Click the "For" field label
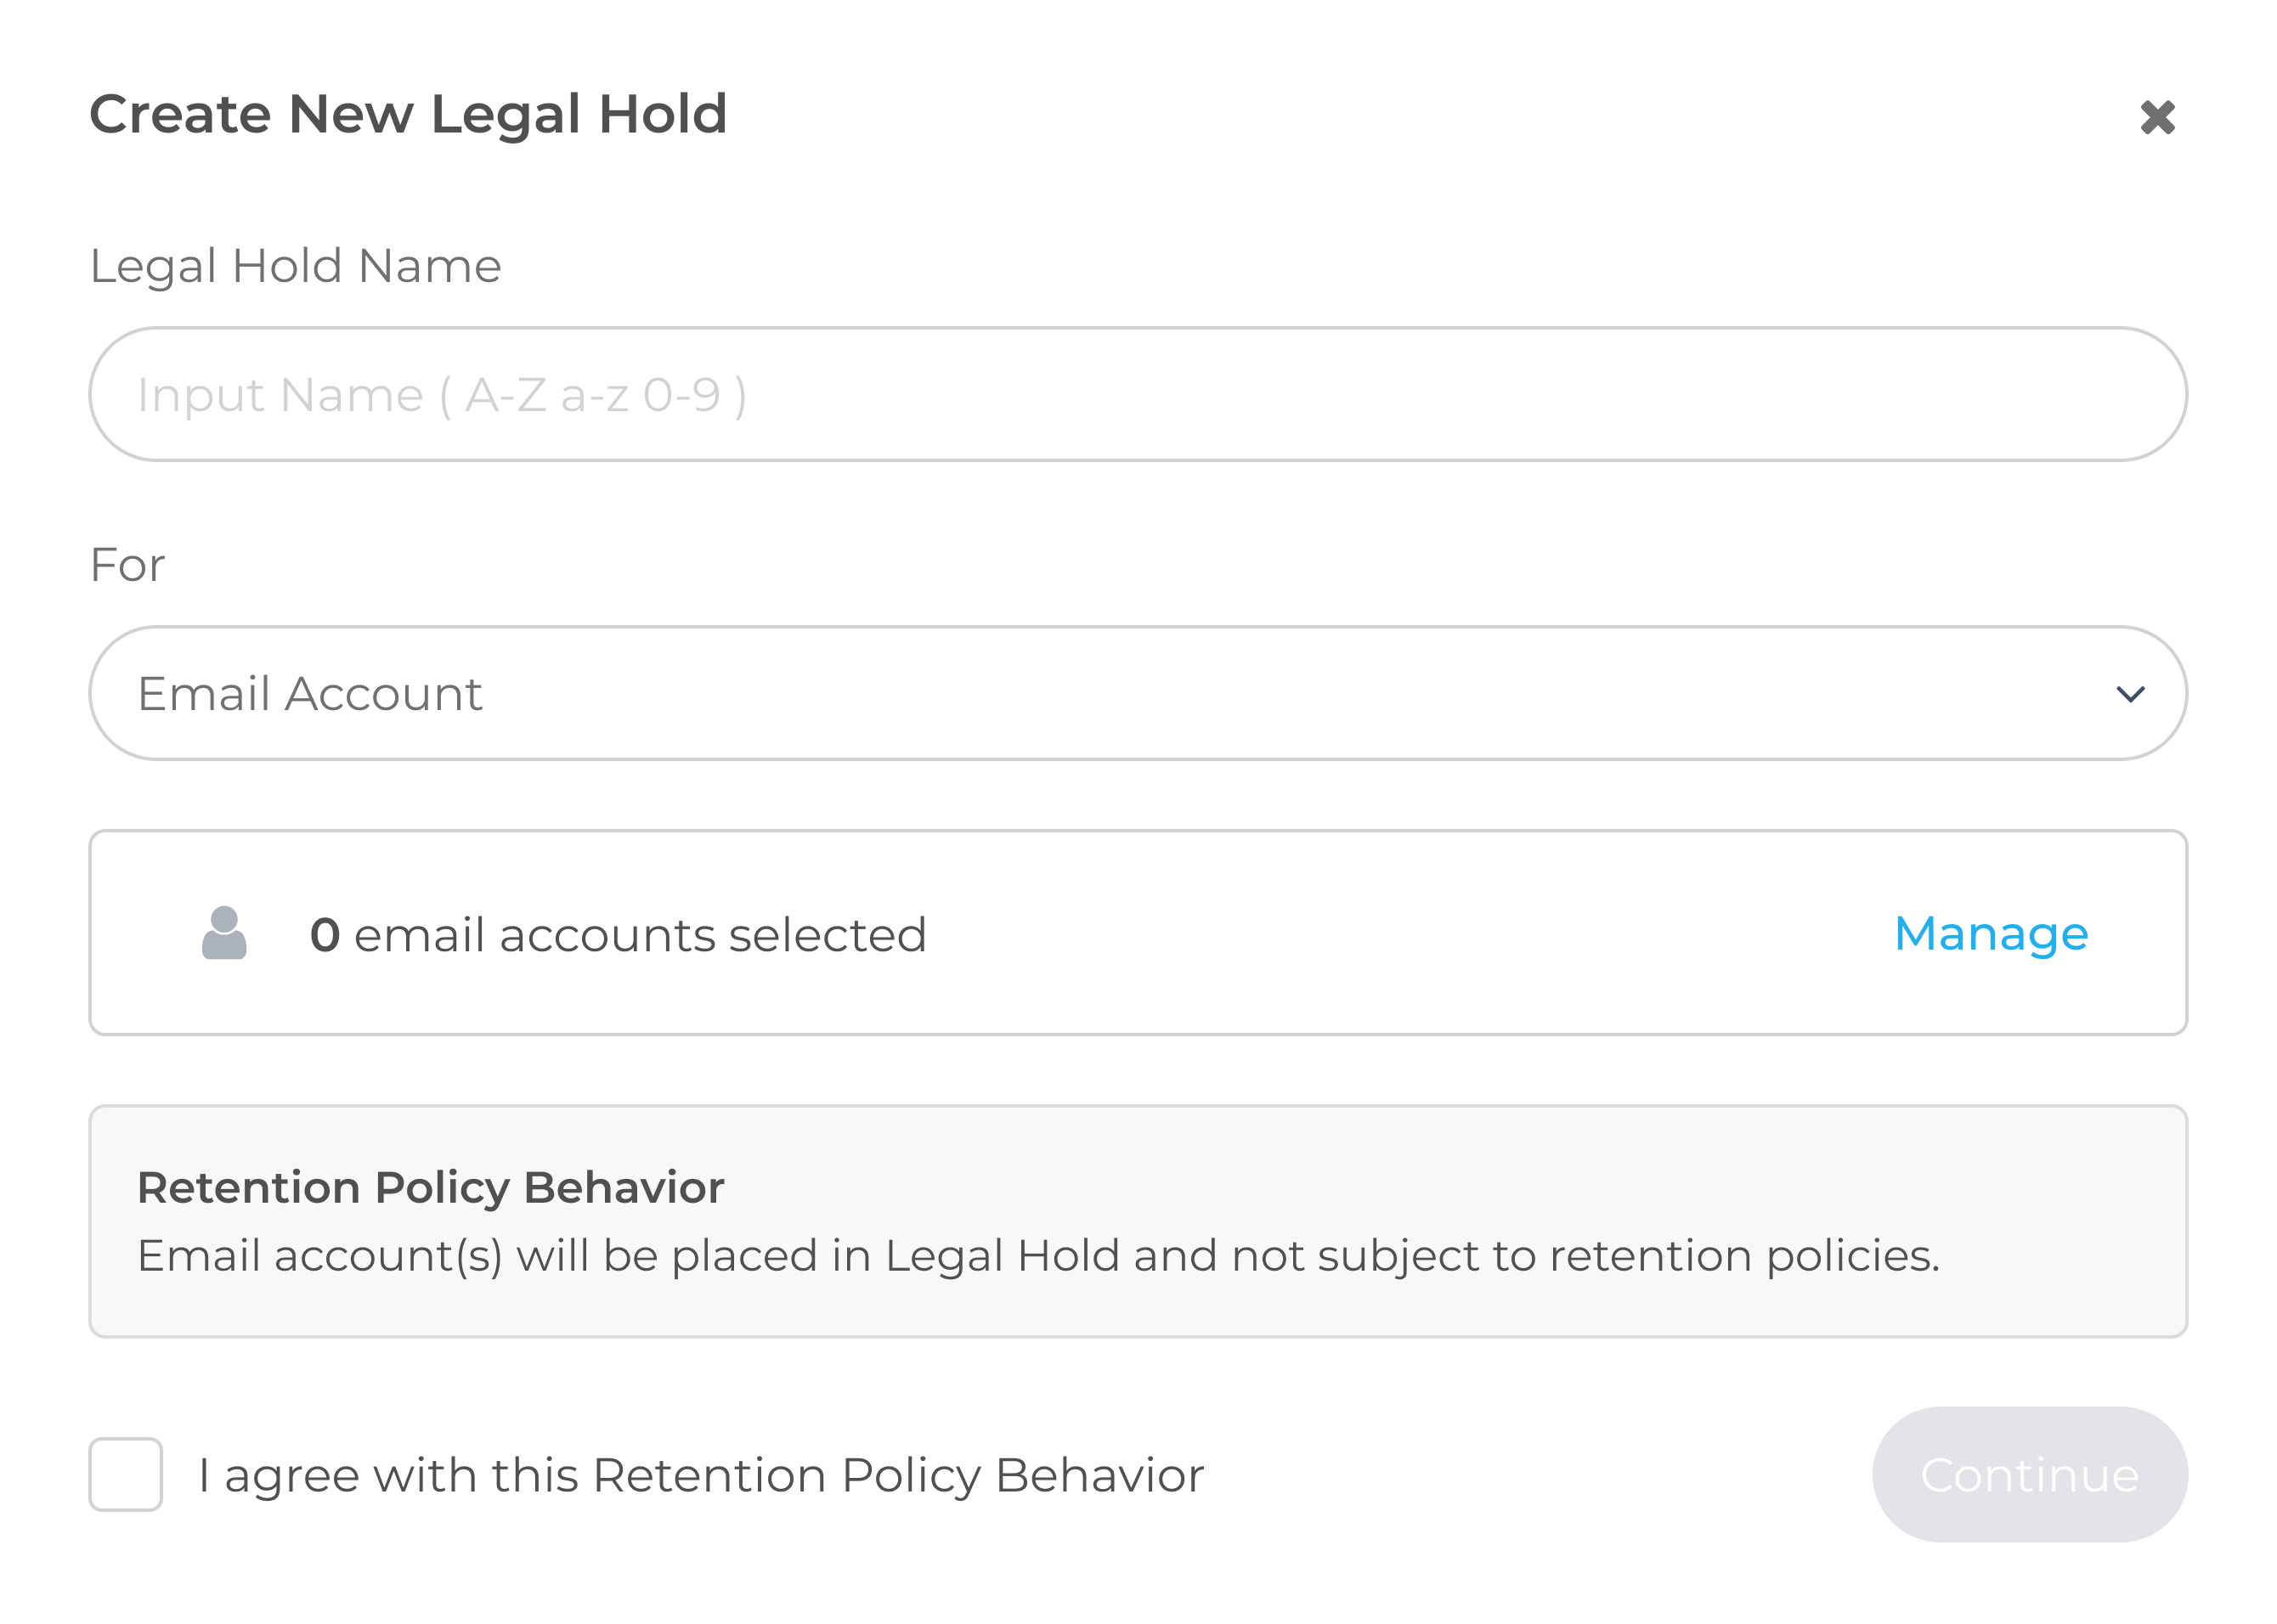The image size is (2277, 1624). [127, 565]
